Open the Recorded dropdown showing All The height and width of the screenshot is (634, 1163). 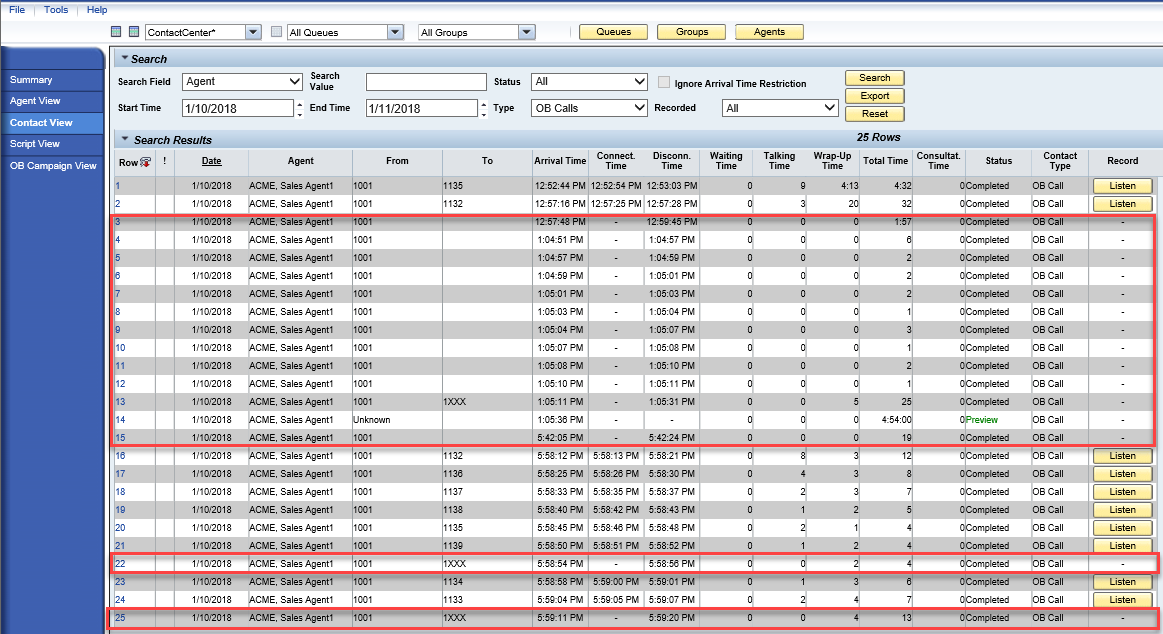[x=780, y=108]
